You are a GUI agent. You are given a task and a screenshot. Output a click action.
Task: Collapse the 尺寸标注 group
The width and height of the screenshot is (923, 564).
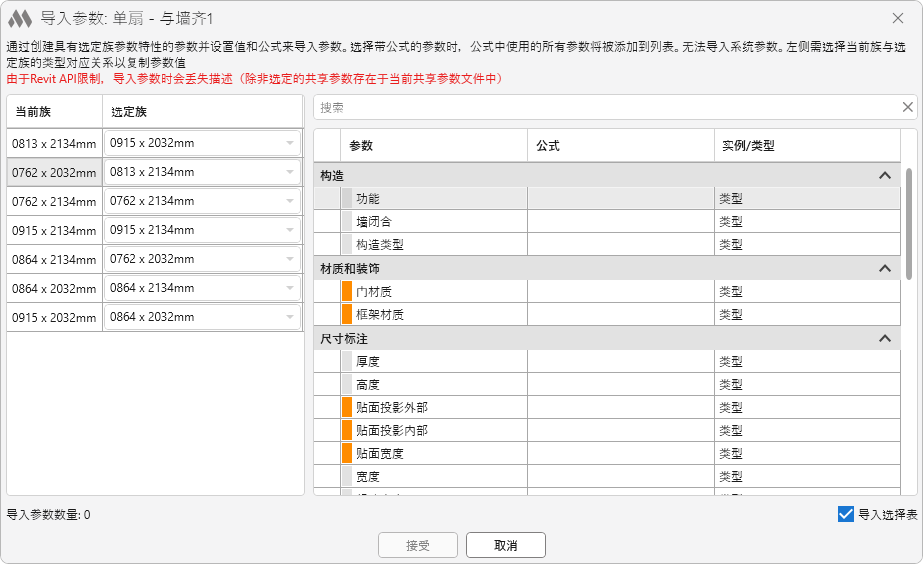884,339
